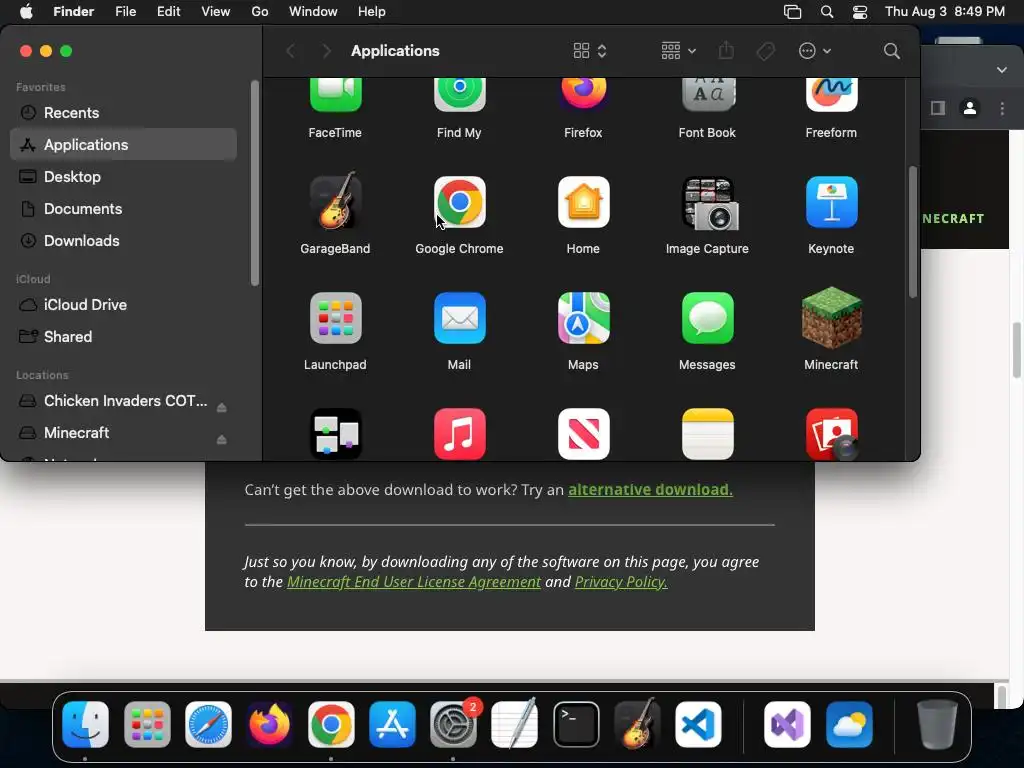
Task: Go forward in Finder navigation
Action: coord(327,51)
